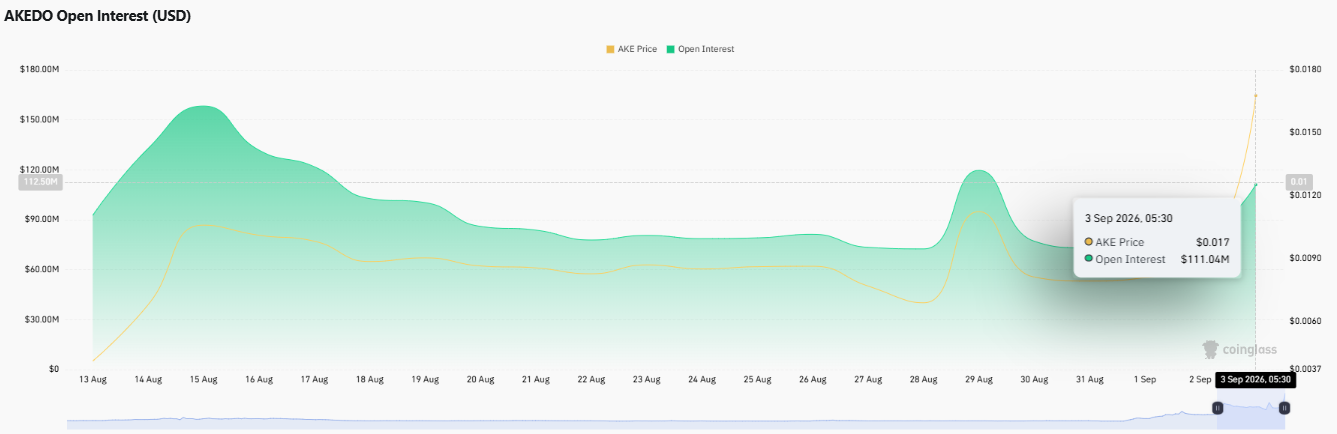The height and width of the screenshot is (434, 1337).
Task: Click the black 3 Sep 2026, 05:30 axis marker
Action: [x=1255, y=380]
